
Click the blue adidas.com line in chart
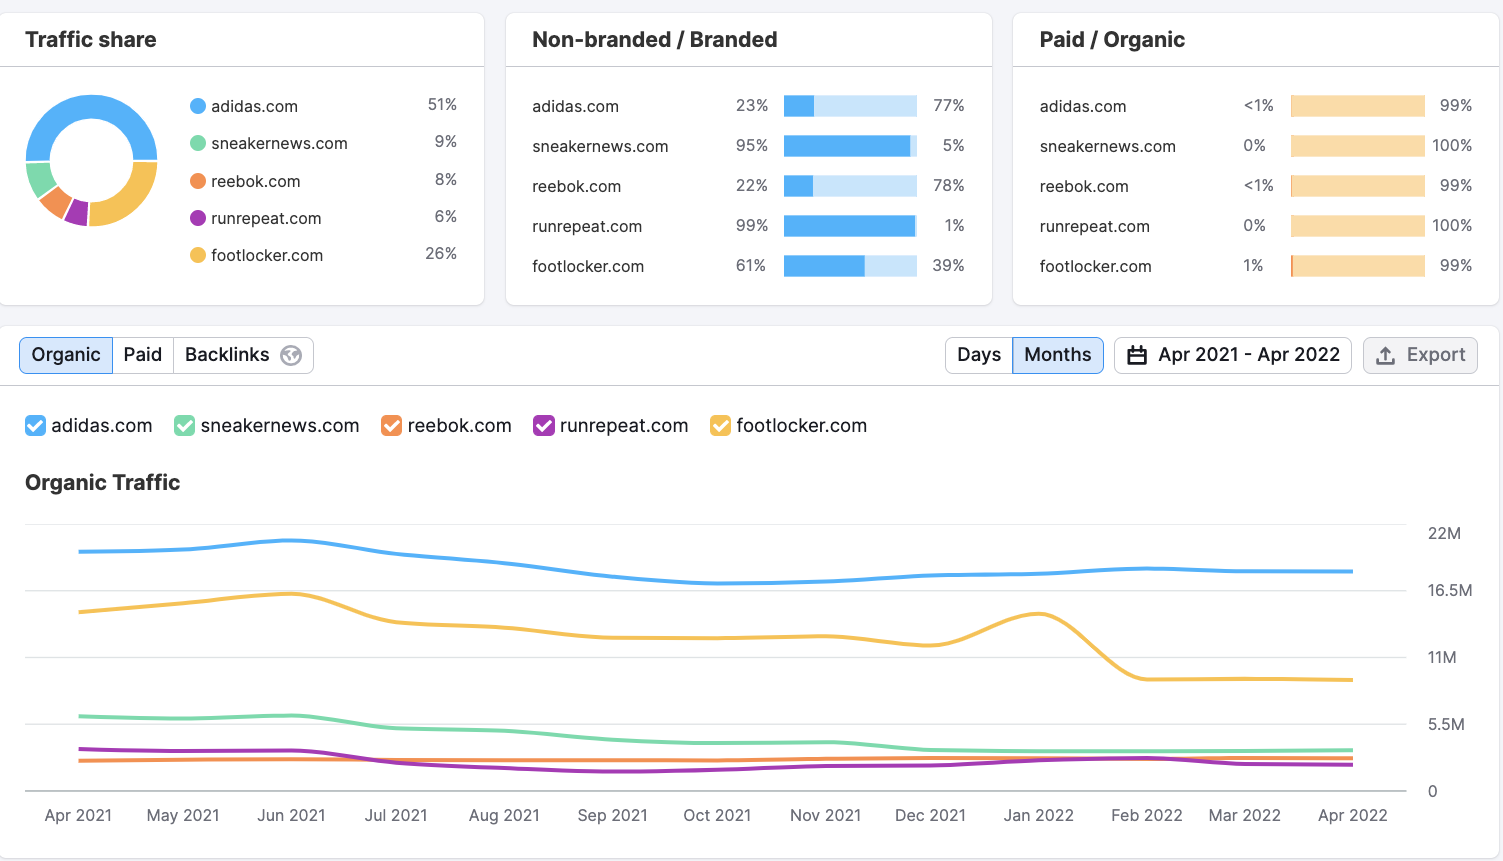coord(716,583)
